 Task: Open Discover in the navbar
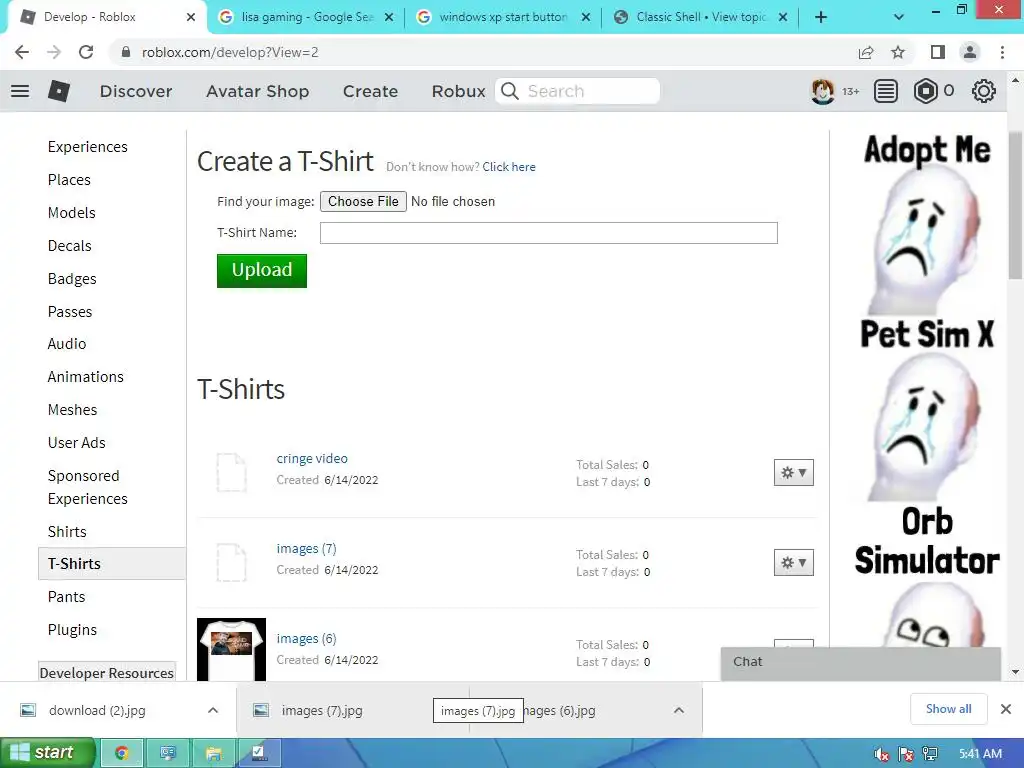(136, 91)
